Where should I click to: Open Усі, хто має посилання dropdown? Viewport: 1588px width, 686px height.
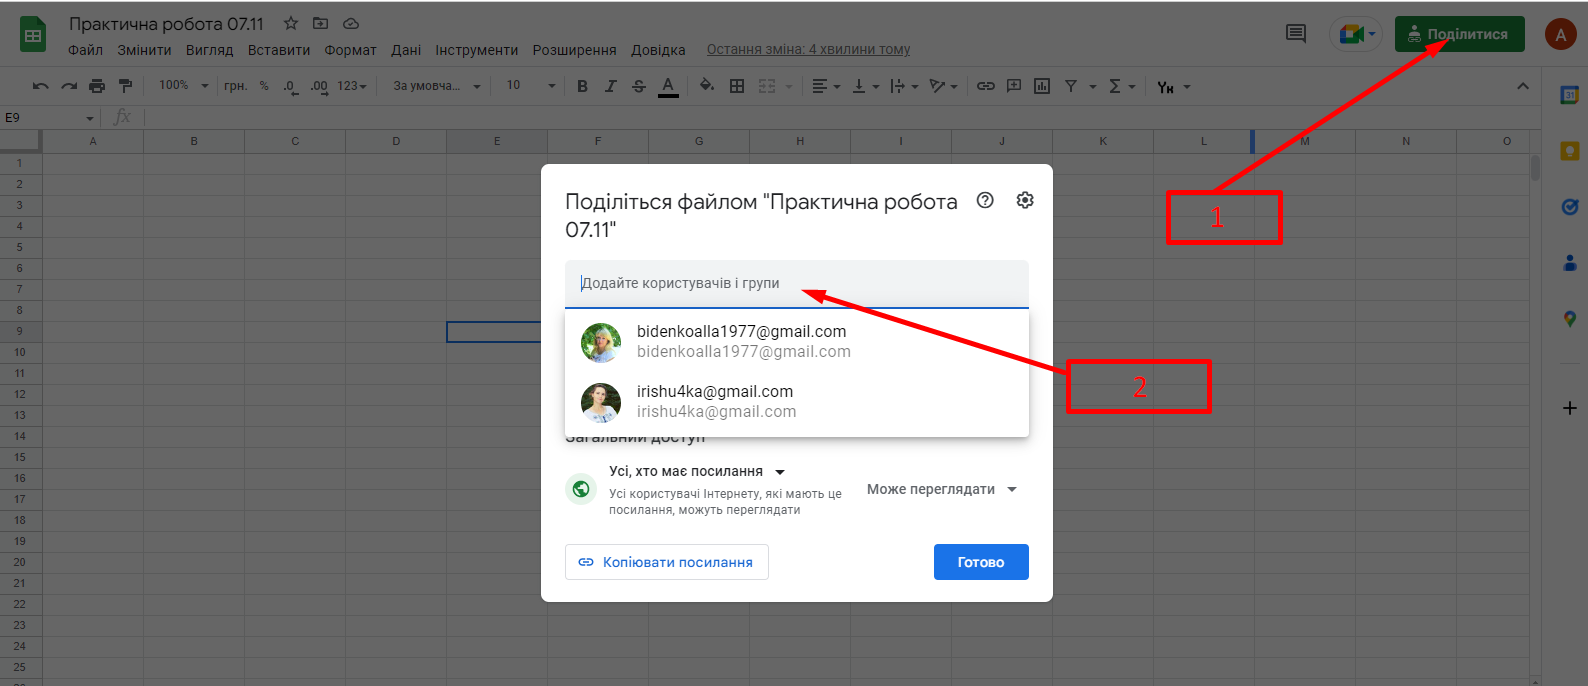[697, 471]
